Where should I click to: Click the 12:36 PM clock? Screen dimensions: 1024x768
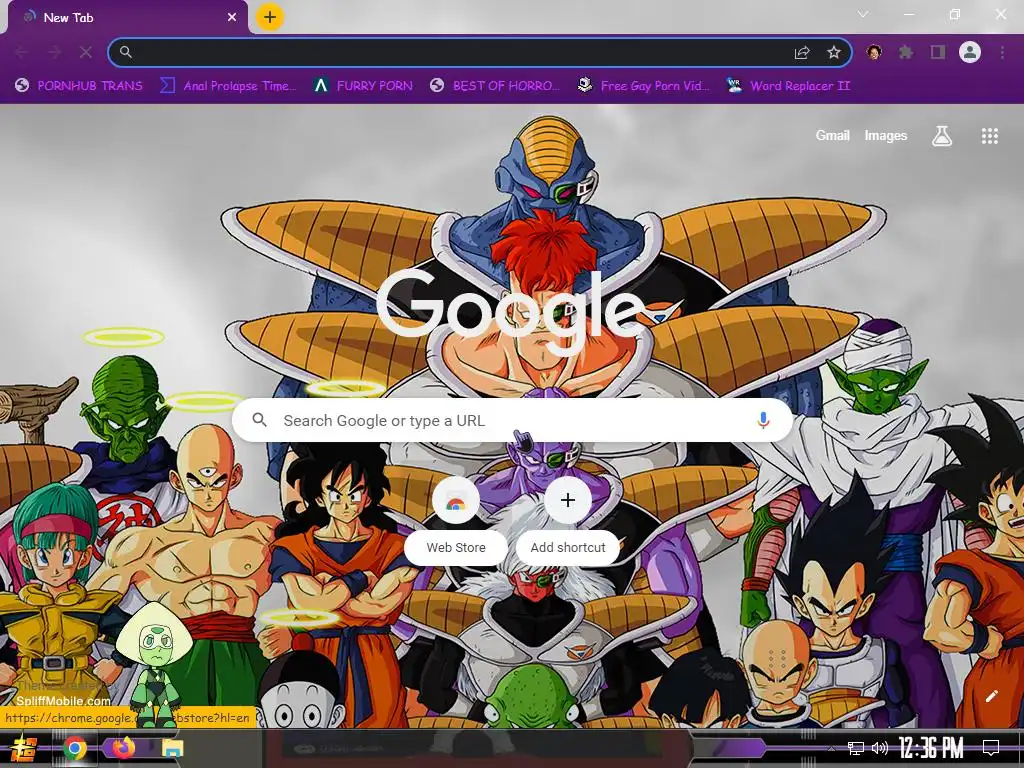[931, 748]
